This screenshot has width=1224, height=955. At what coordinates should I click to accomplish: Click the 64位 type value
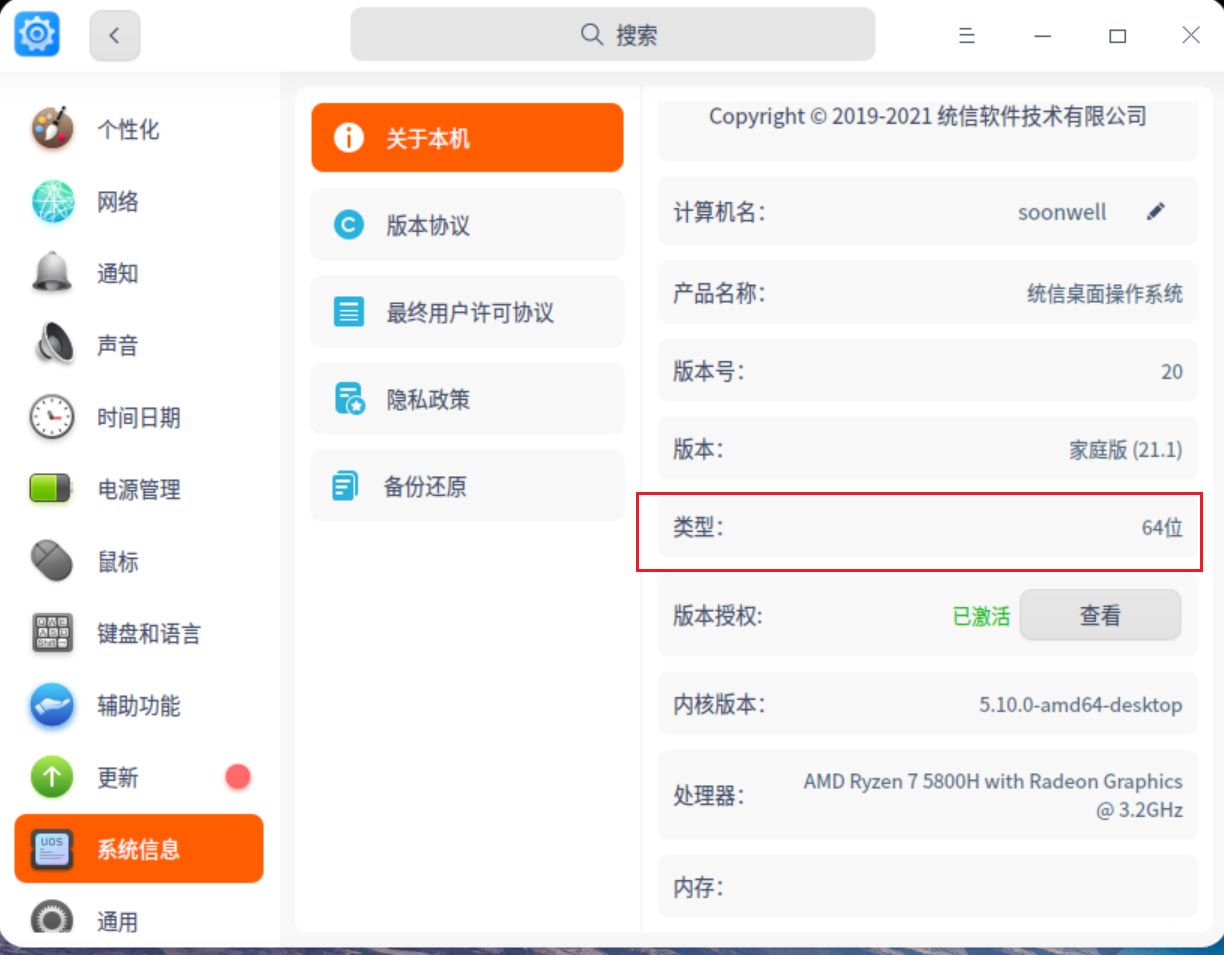coord(1162,527)
